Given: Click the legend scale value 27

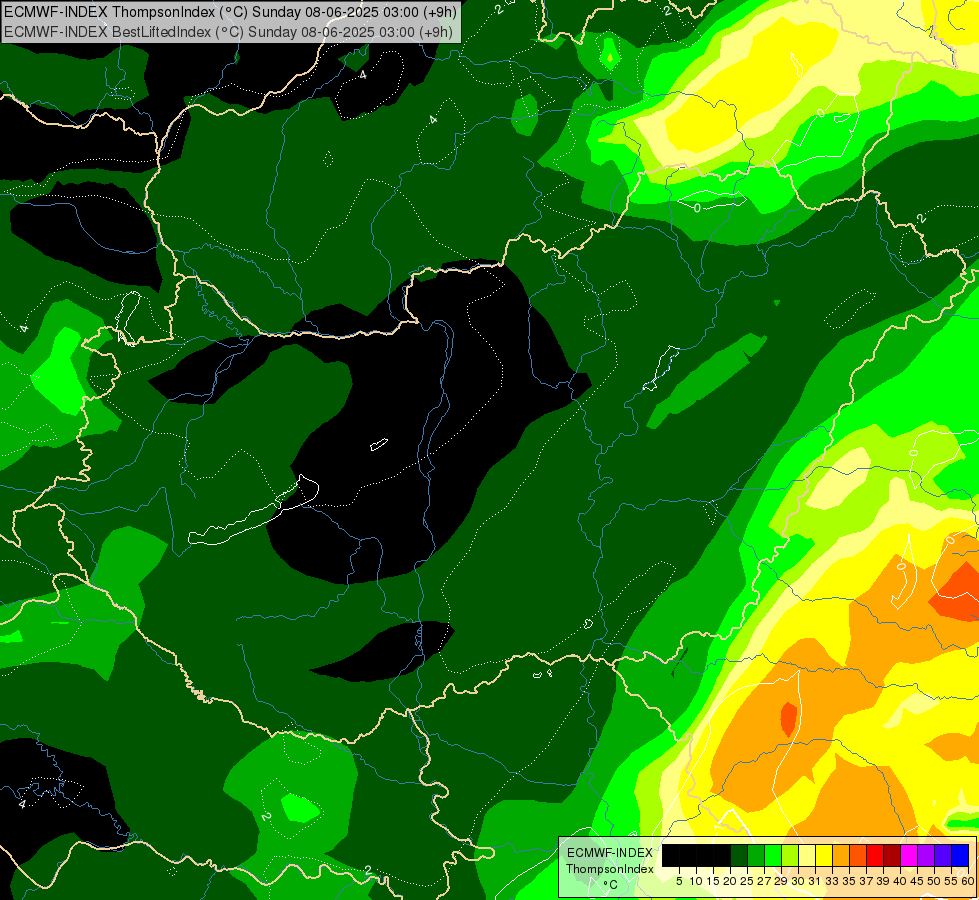Looking at the screenshot, I should [764, 881].
